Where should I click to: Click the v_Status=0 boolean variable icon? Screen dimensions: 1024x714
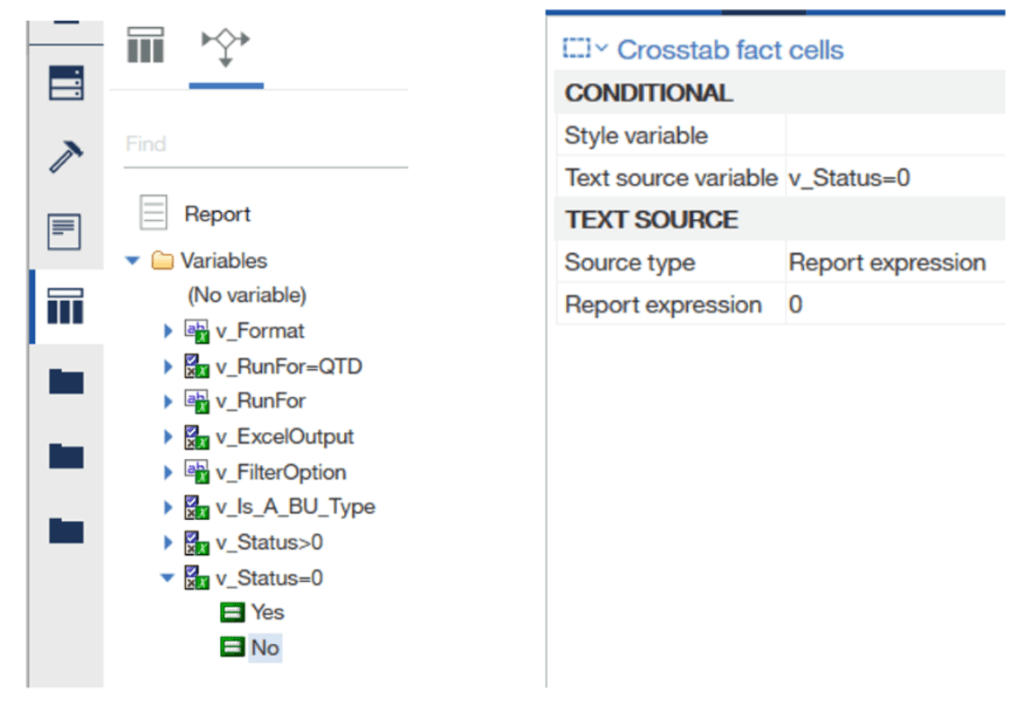(x=197, y=578)
